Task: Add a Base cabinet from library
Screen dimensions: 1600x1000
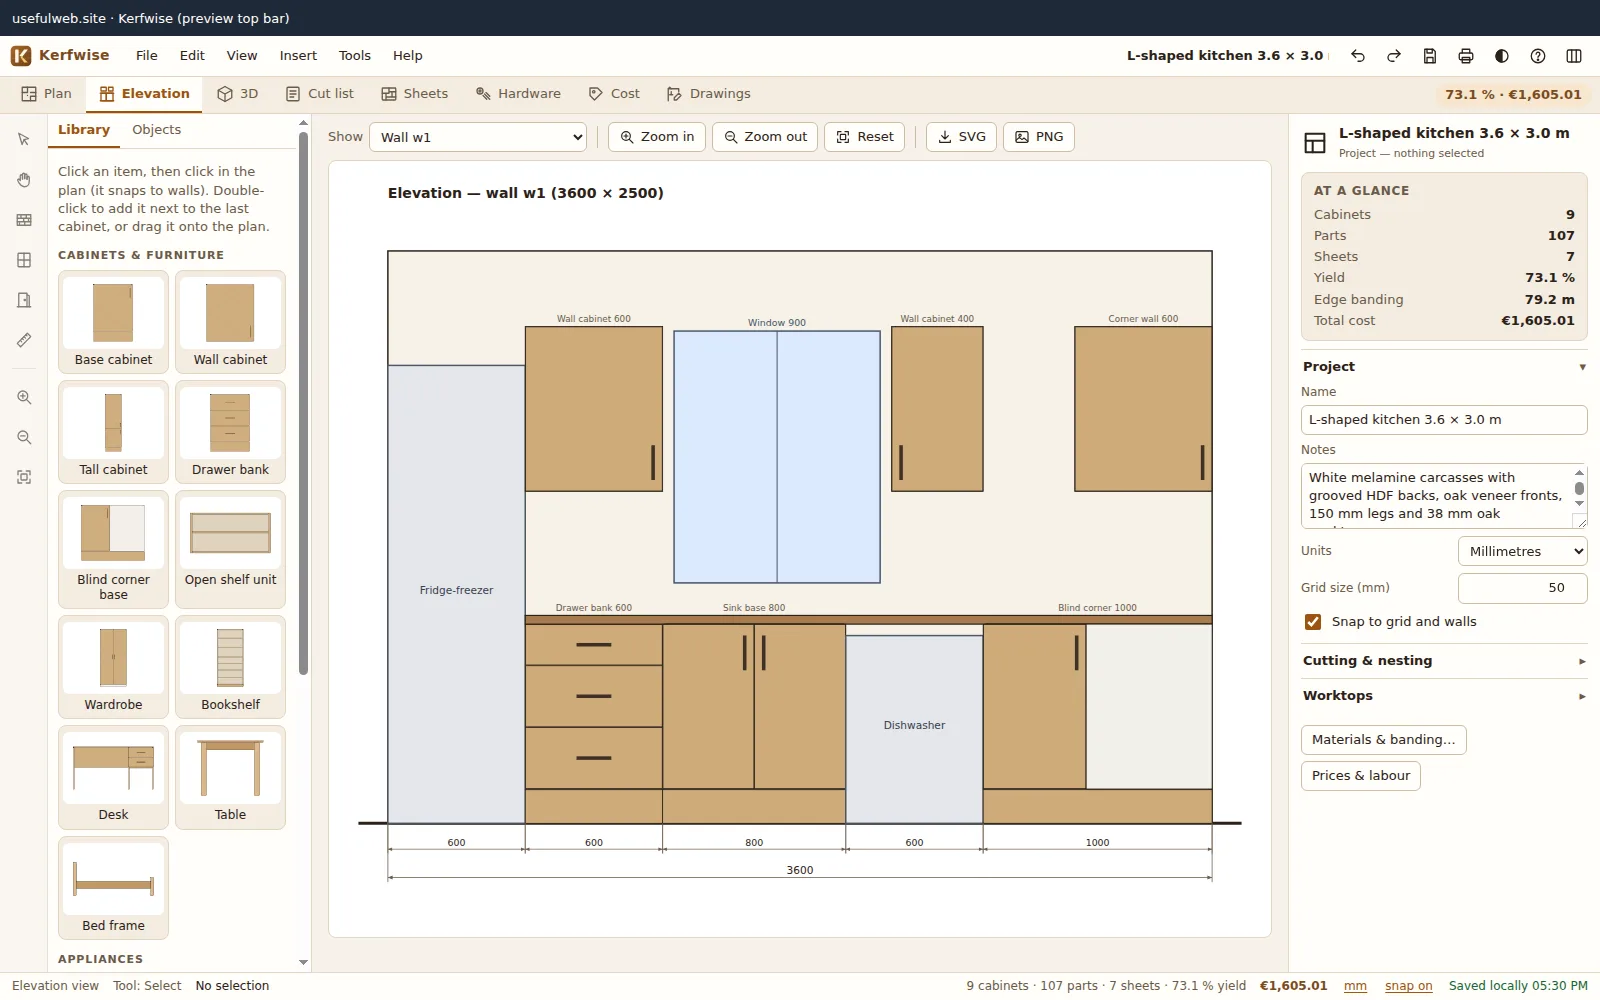Action: click(x=113, y=322)
